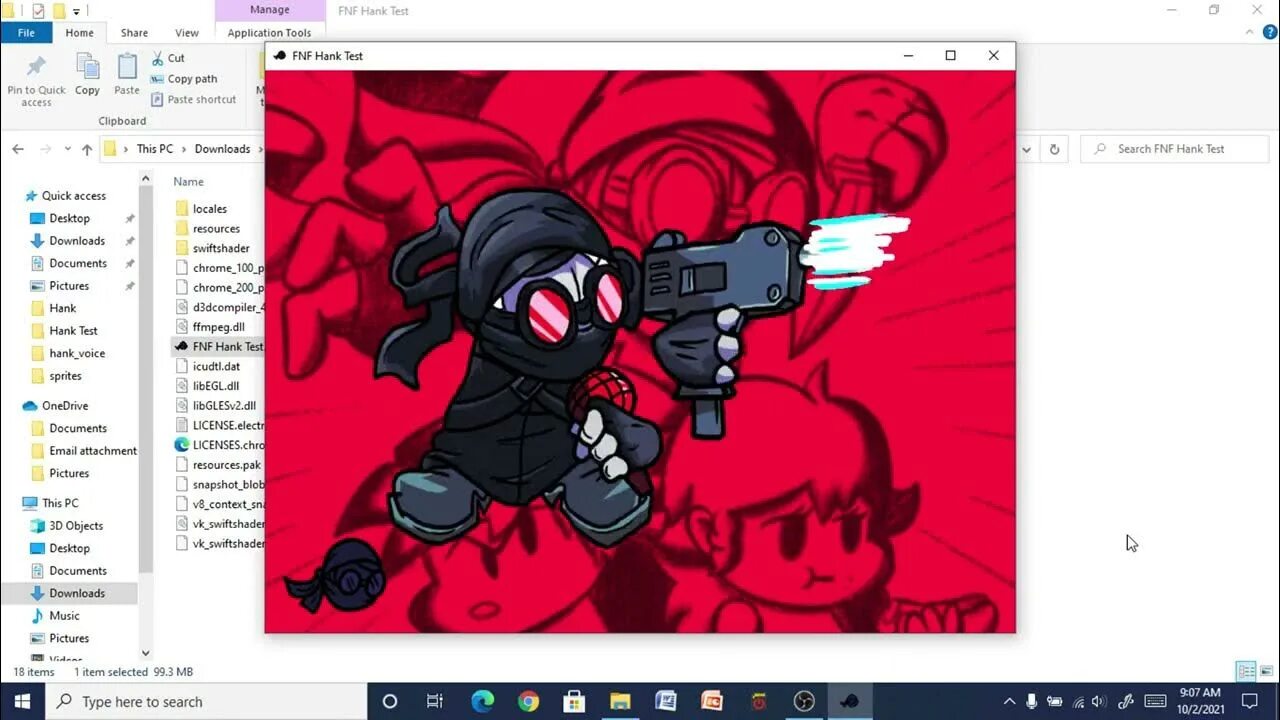Click Downloads in address breadcrumb
Screen dimensions: 1280x720
click(x=222, y=149)
